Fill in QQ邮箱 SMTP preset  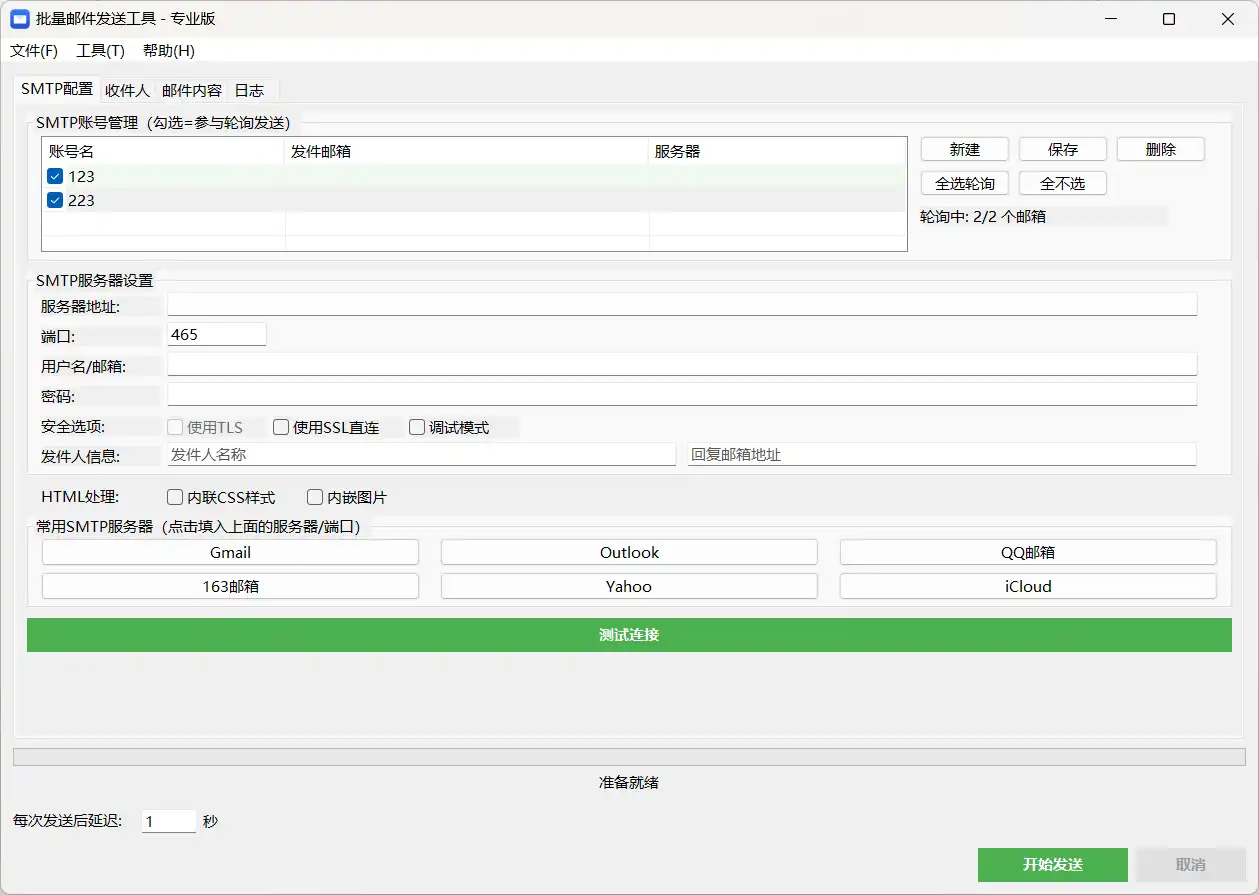click(x=1028, y=553)
